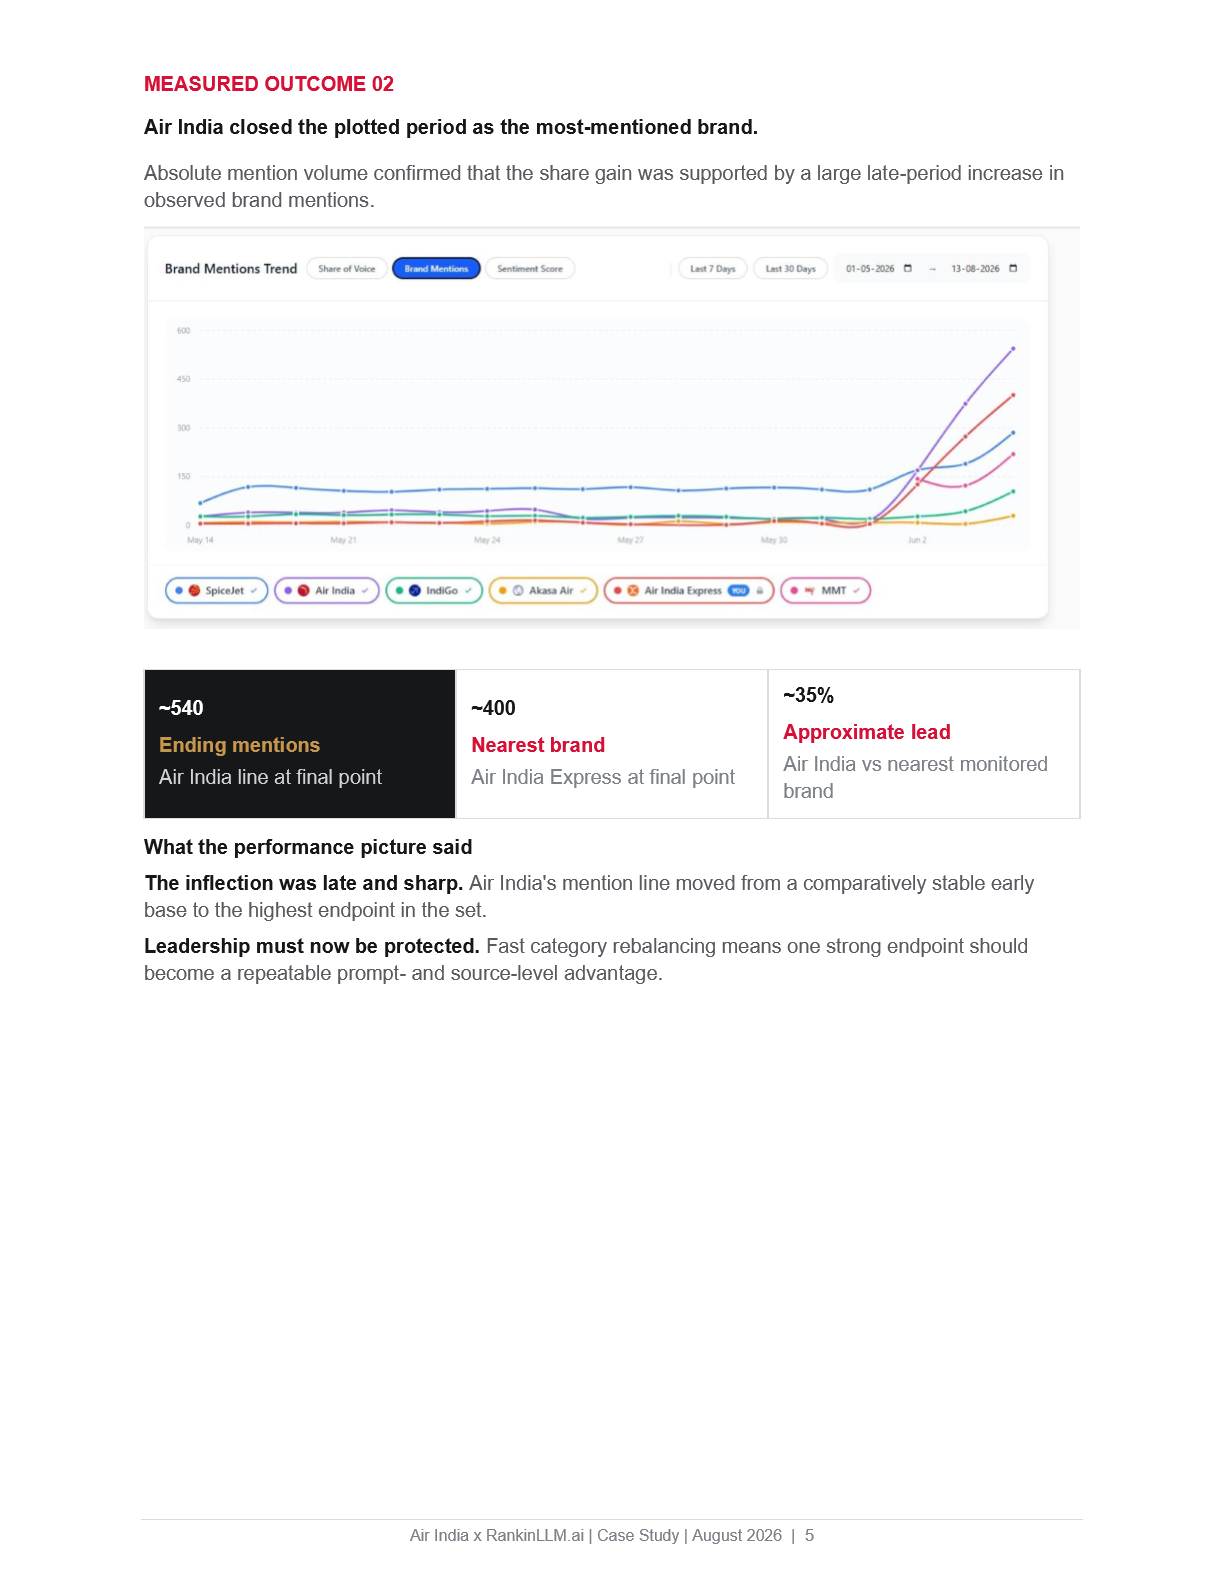Toggle the SpiceJet legend series
The image size is (1224, 1584).
(216, 591)
